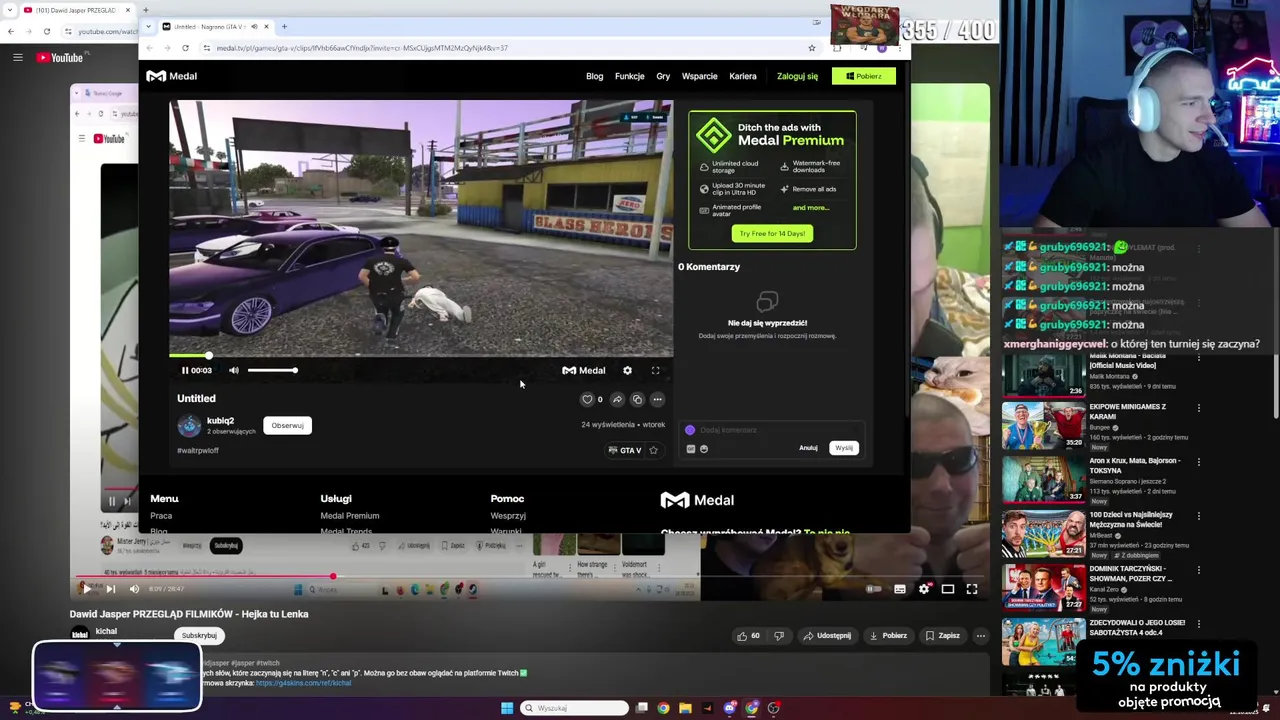This screenshot has height=720, width=1280.
Task: Subscribe to kichal with Subskrybuj
Action: coord(199,635)
